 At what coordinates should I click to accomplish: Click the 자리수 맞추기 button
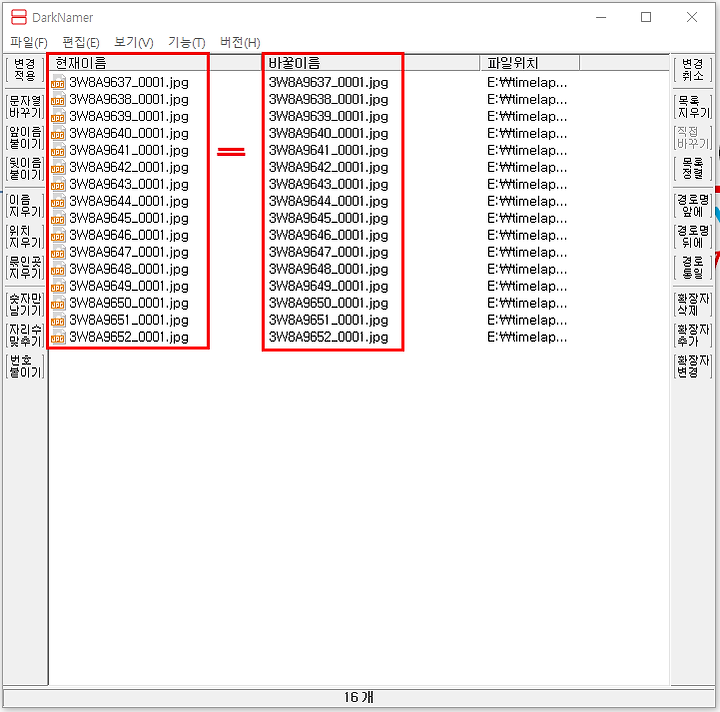tap(25, 335)
